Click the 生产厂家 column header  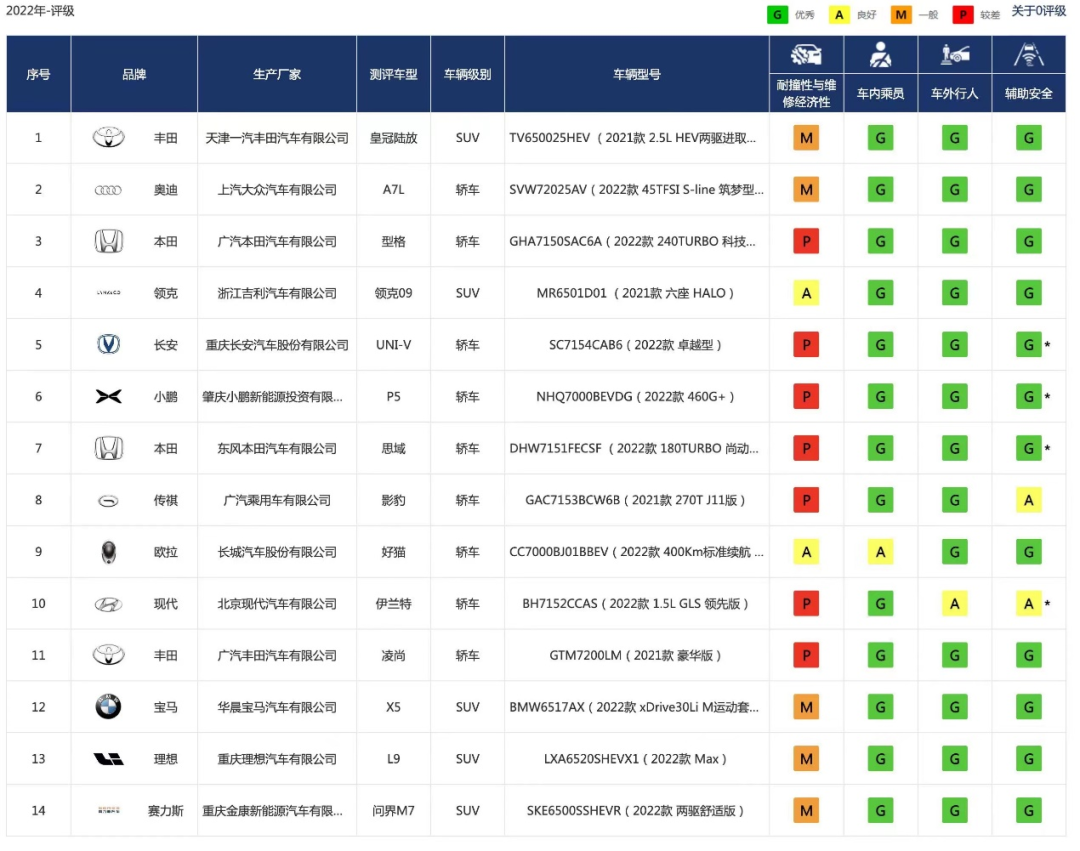point(277,74)
